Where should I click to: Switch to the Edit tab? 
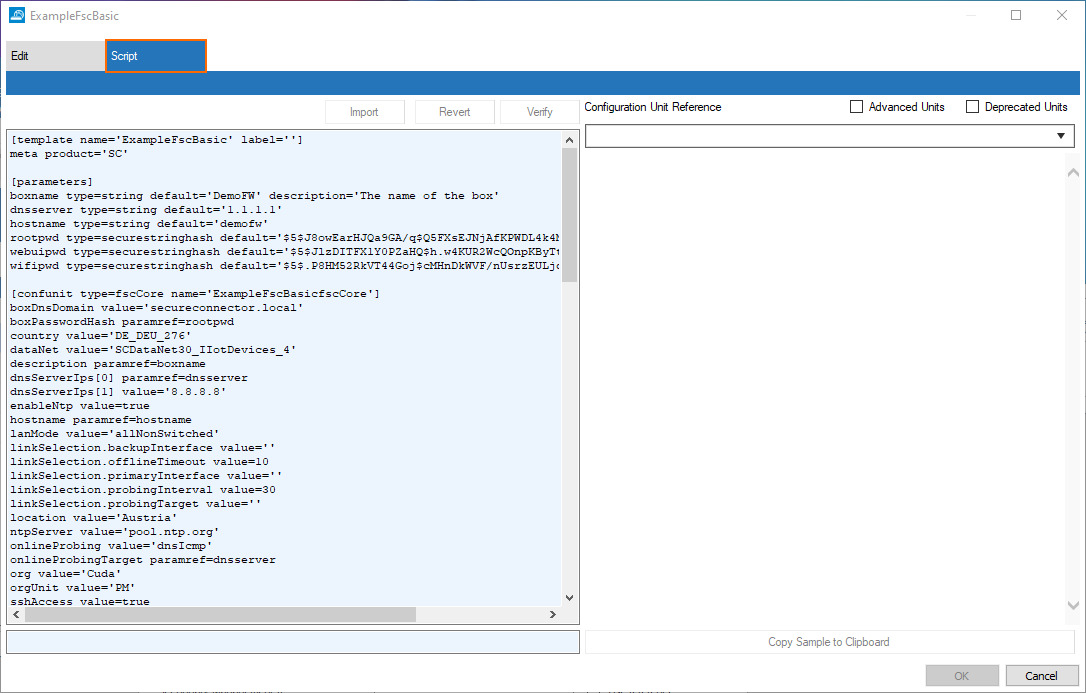click(55, 56)
